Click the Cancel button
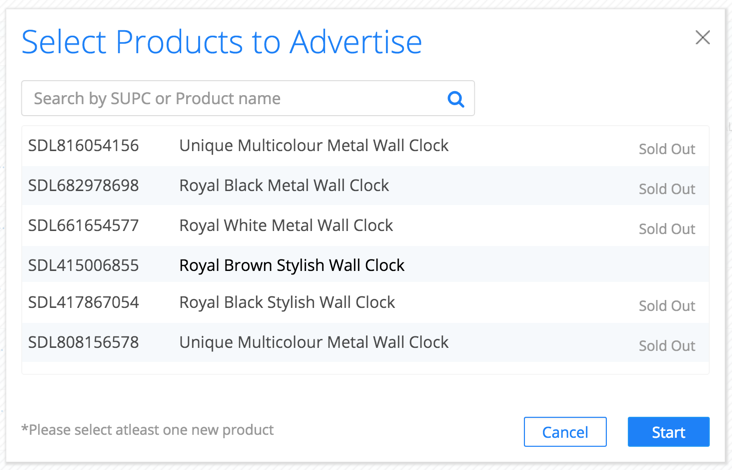The height and width of the screenshot is (470, 732). (x=565, y=432)
